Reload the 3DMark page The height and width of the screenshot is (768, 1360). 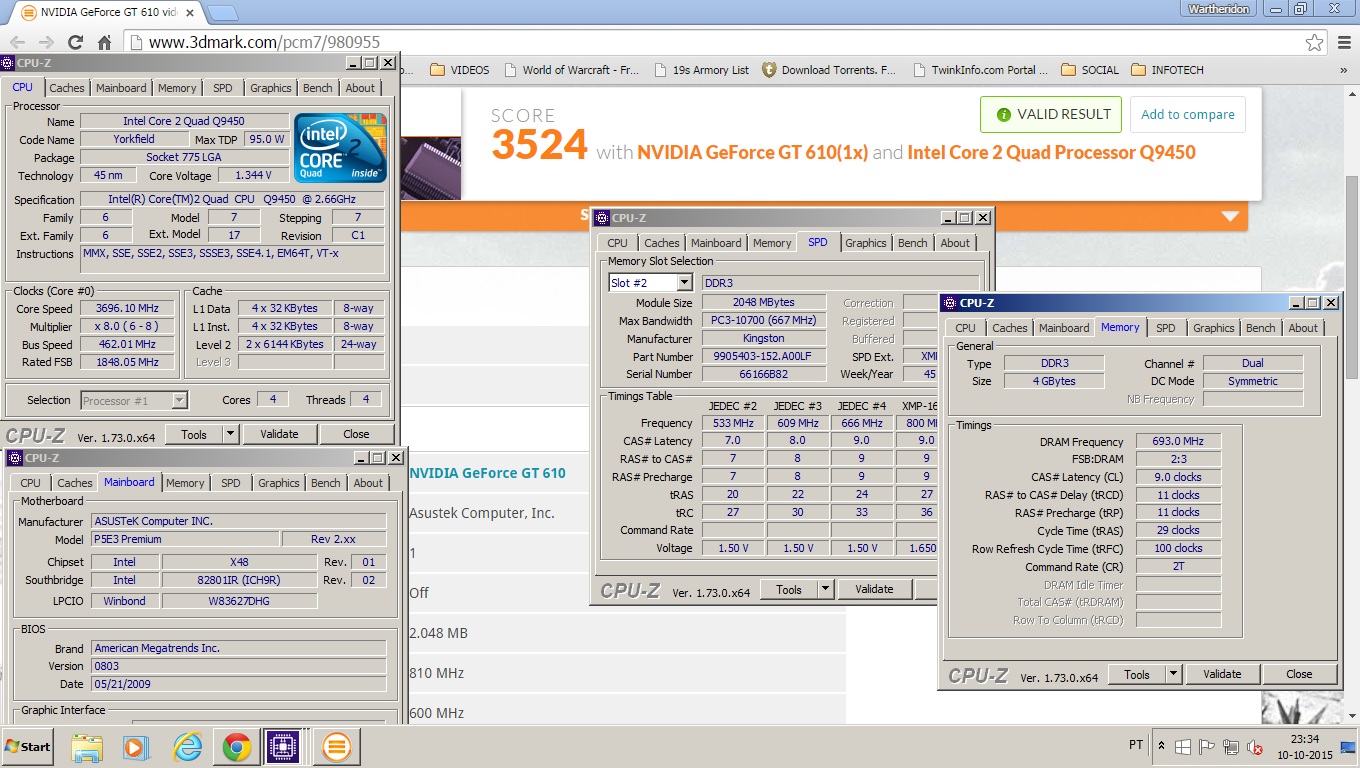(x=75, y=42)
